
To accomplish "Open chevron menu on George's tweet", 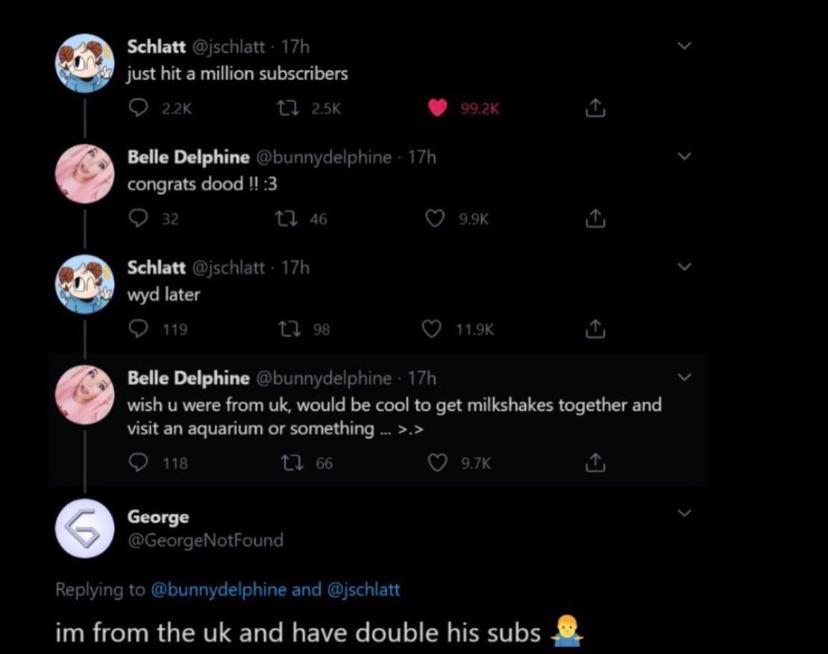I will coord(684,513).
